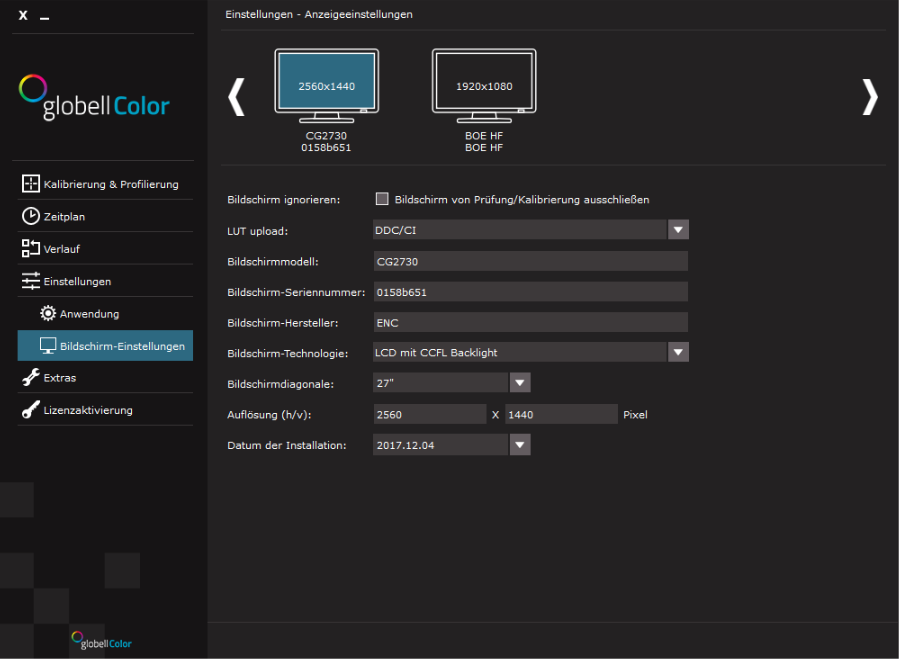Image resolution: width=899 pixels, height=659 pixels.
Task: Click the Bildschirmmodell input field
Action: 530,261
